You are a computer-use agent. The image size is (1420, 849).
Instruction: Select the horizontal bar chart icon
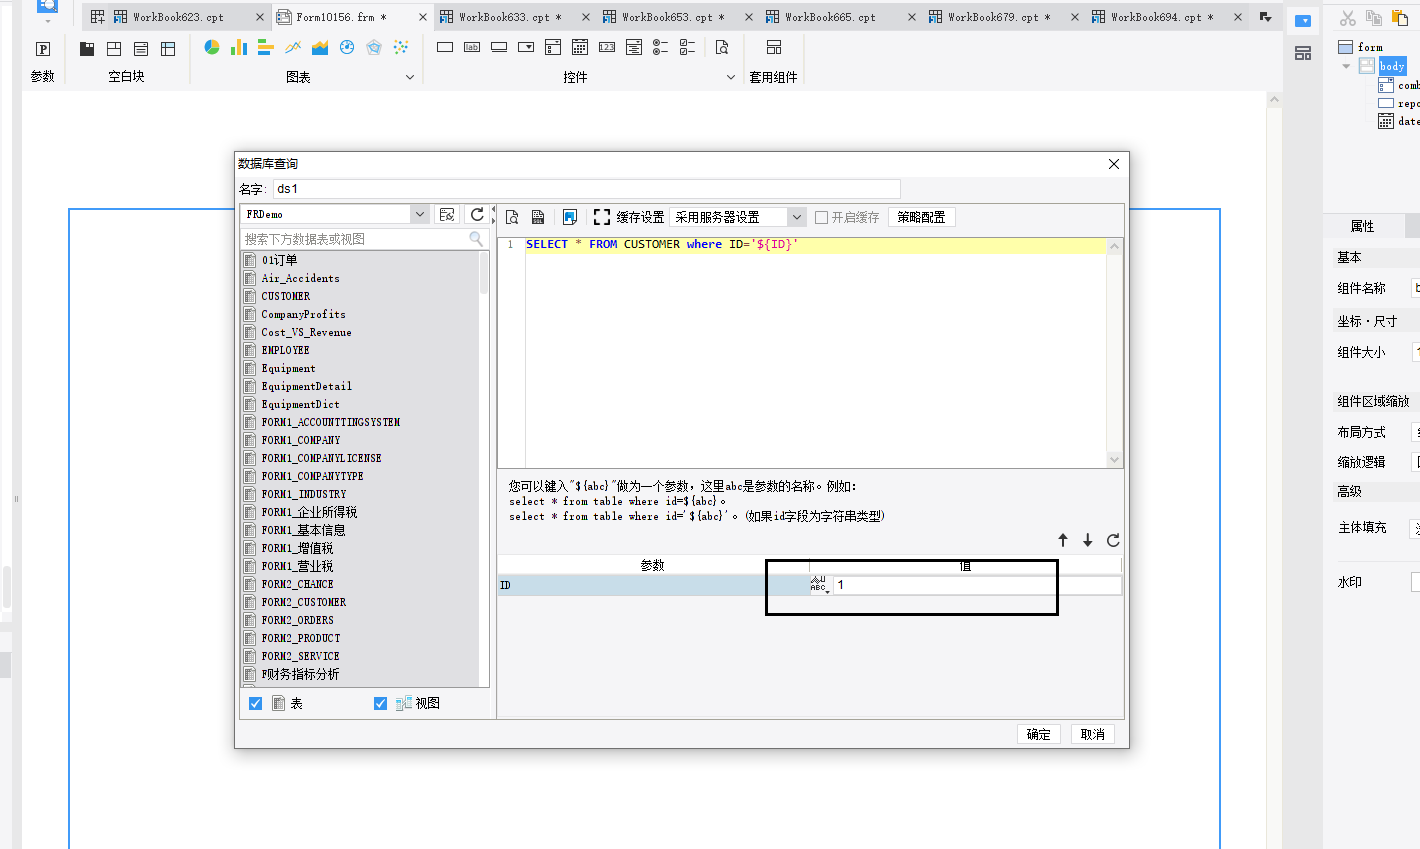tap(265, 47)
